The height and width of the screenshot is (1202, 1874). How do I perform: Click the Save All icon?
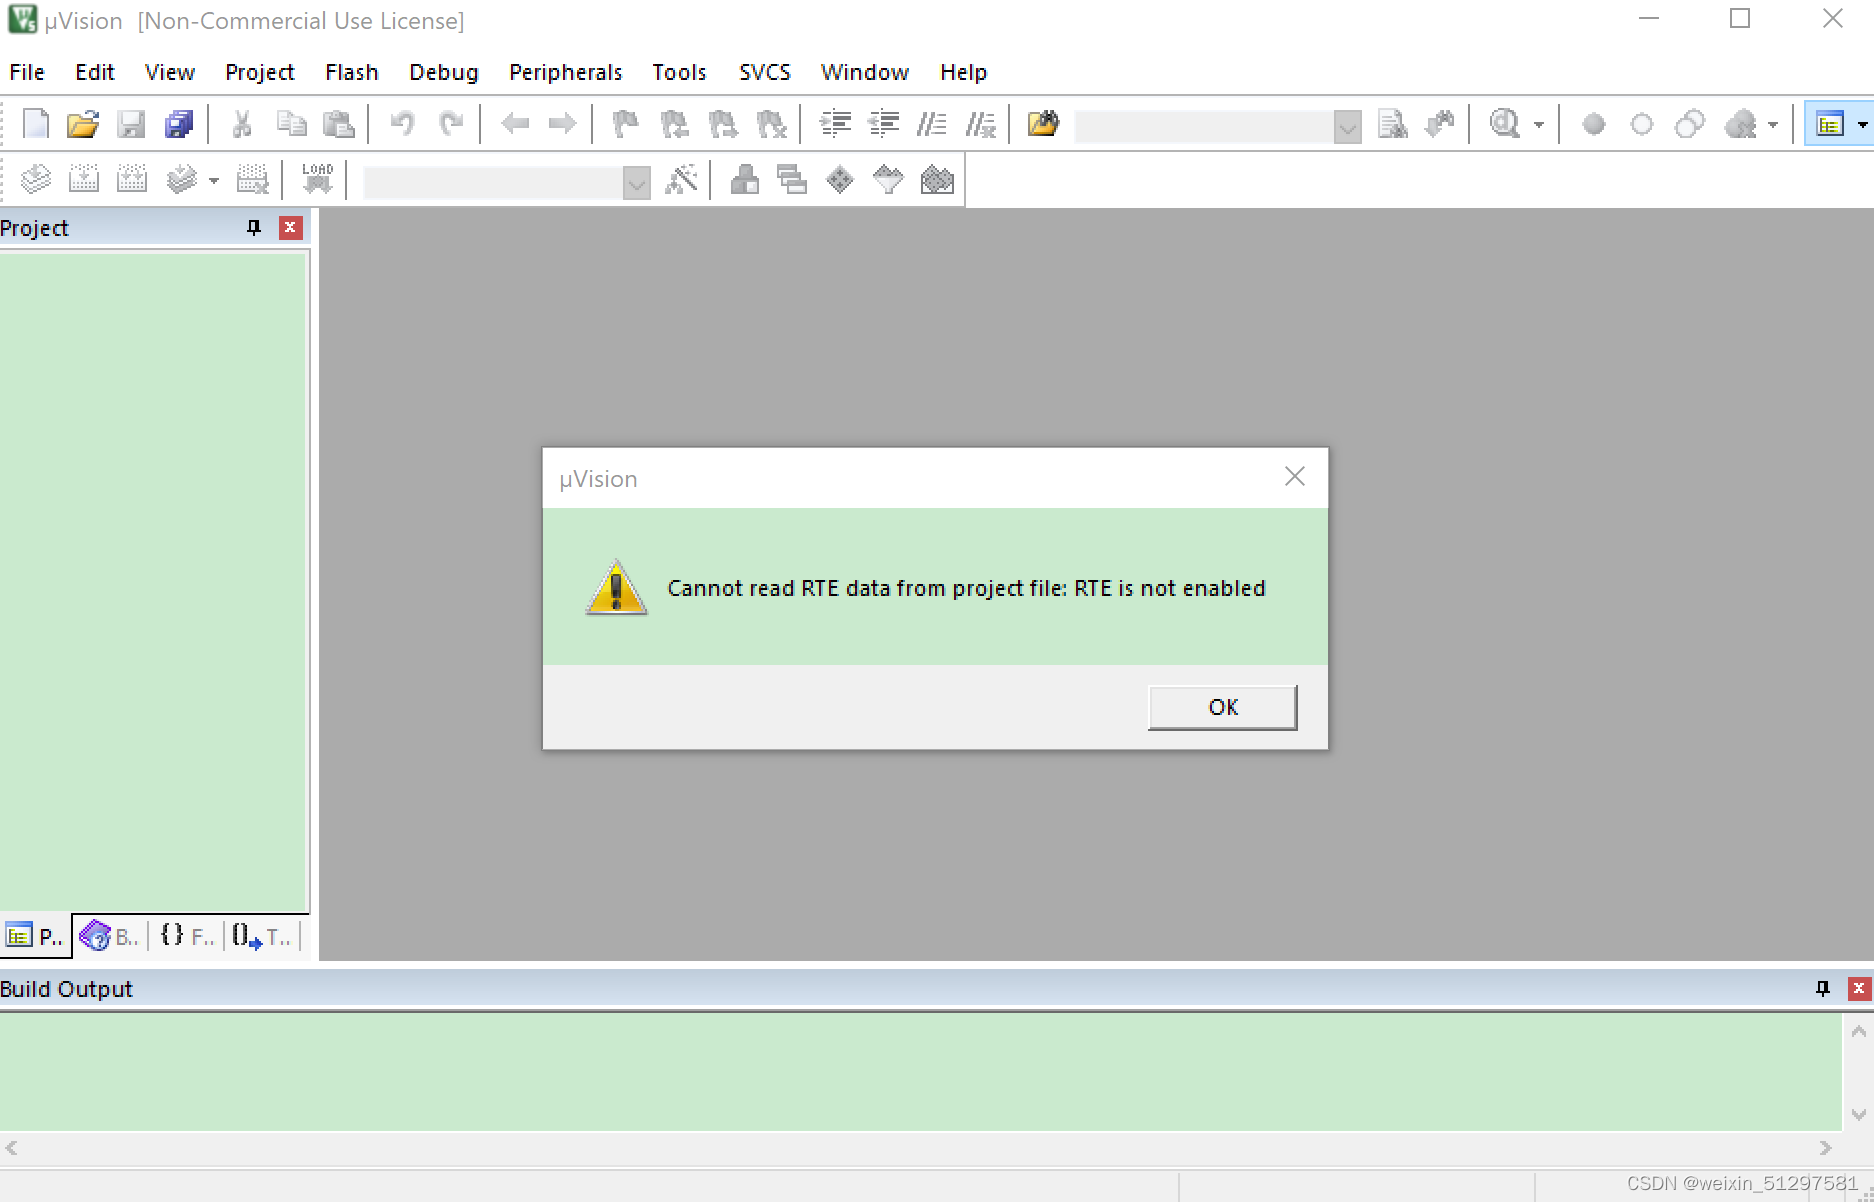click(179, 124)
